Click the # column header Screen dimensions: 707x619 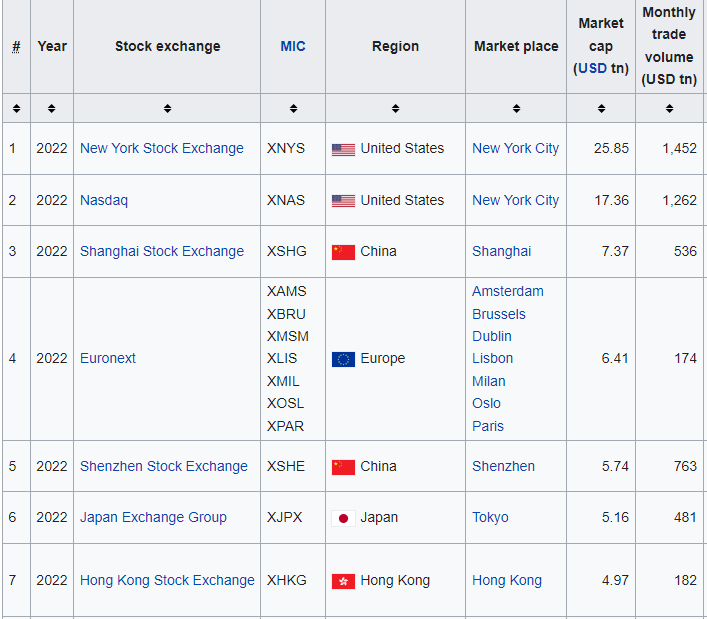16,46
